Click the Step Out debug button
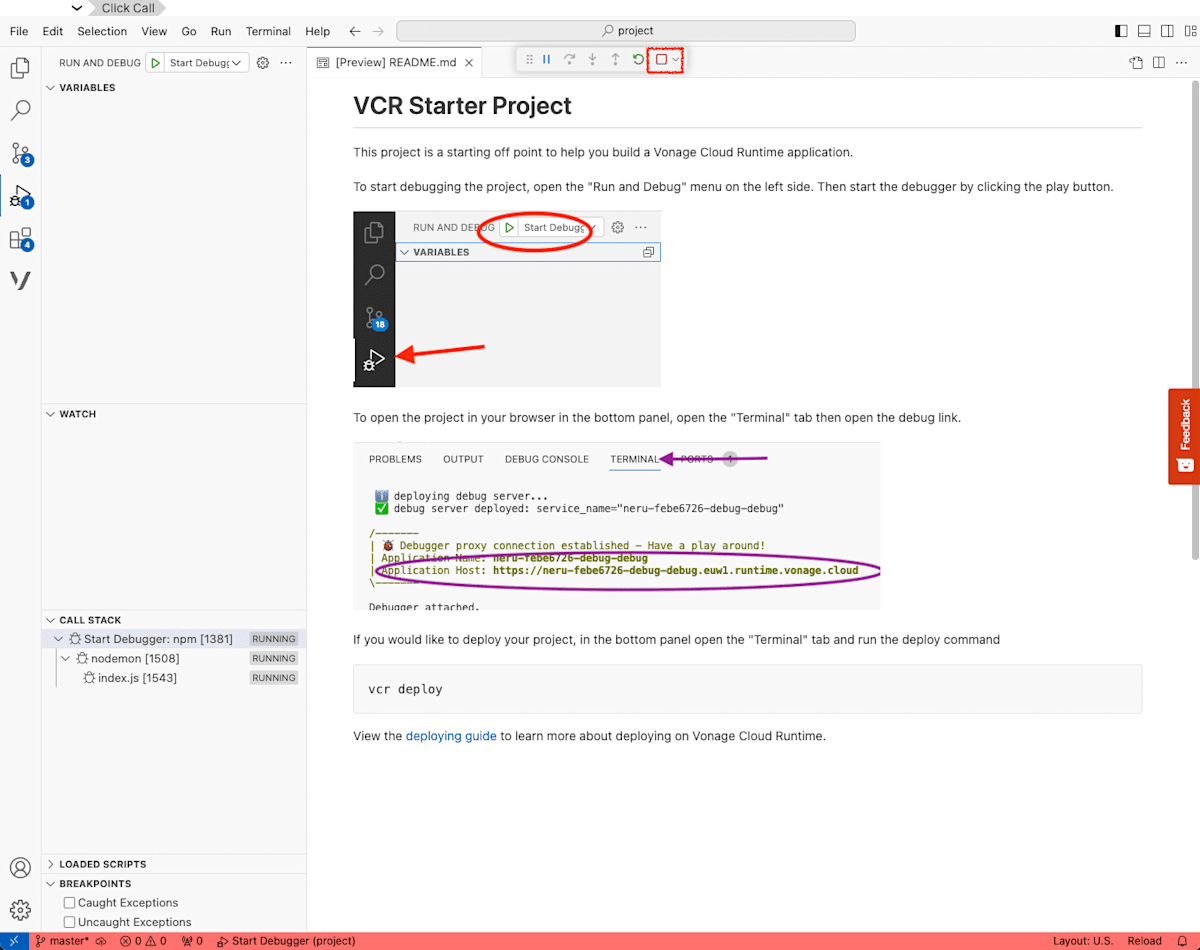This screenshot has width=1200, height=950. coord(616,60)
